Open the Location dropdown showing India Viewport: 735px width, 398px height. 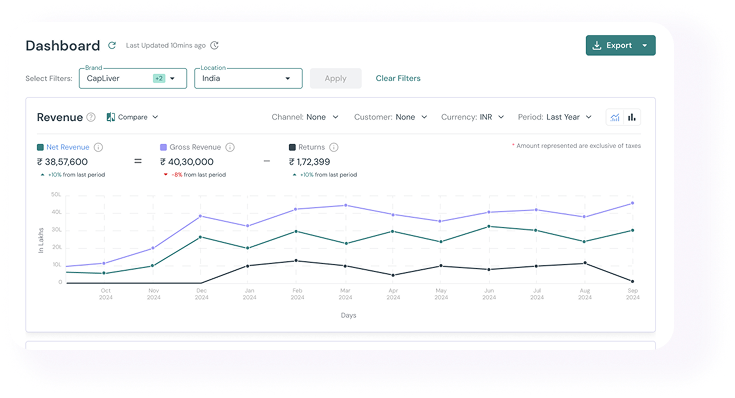tap(248, 78)
